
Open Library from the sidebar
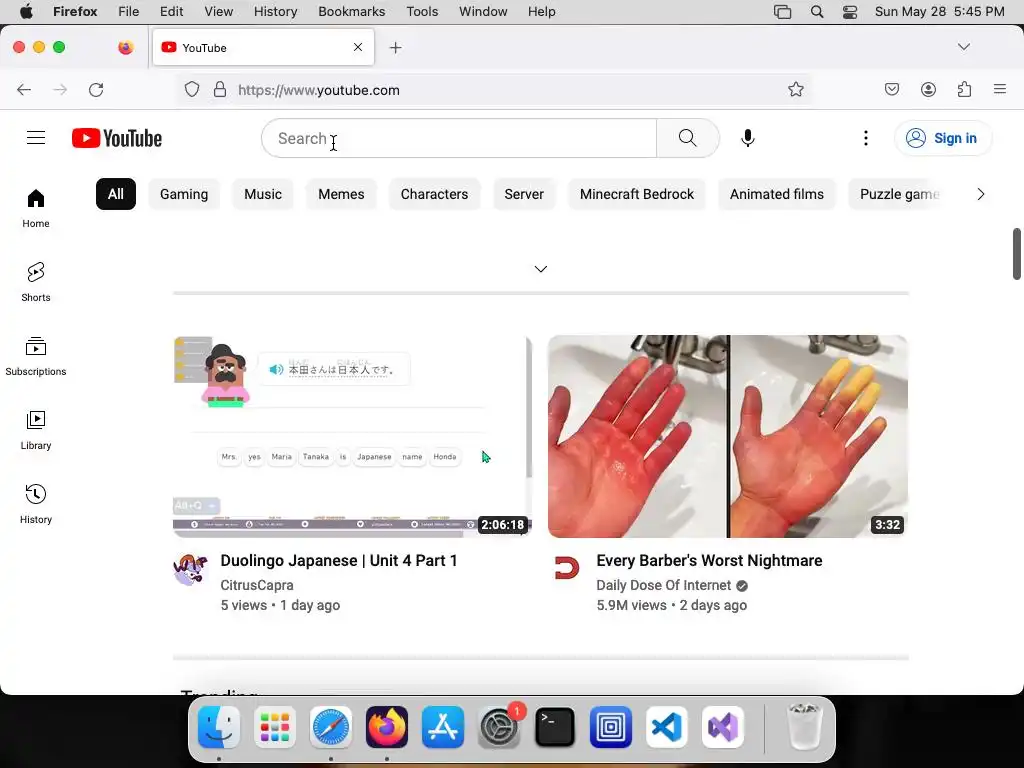coord(36,430)
